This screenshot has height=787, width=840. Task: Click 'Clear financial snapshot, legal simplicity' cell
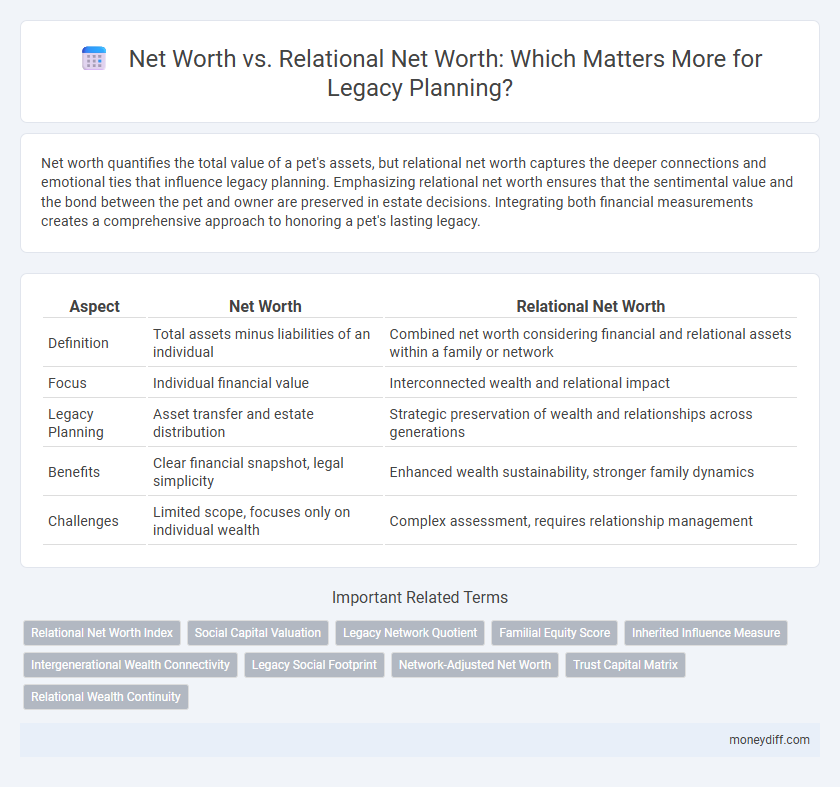pos(265,472)
